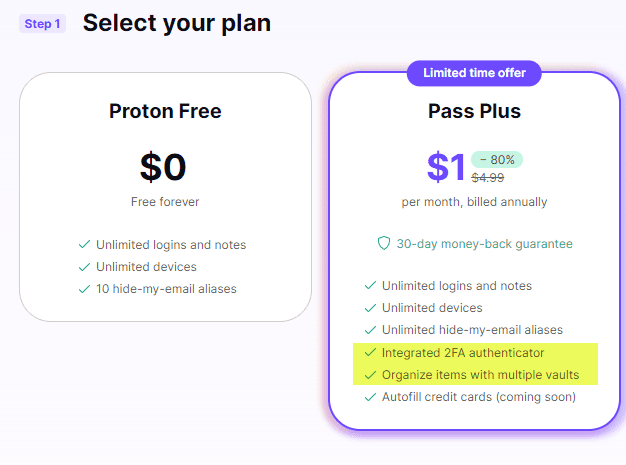Click the shield icon beside money-back guarantee
This screenshot has height=465, width=626.
(x=383, y=244)
